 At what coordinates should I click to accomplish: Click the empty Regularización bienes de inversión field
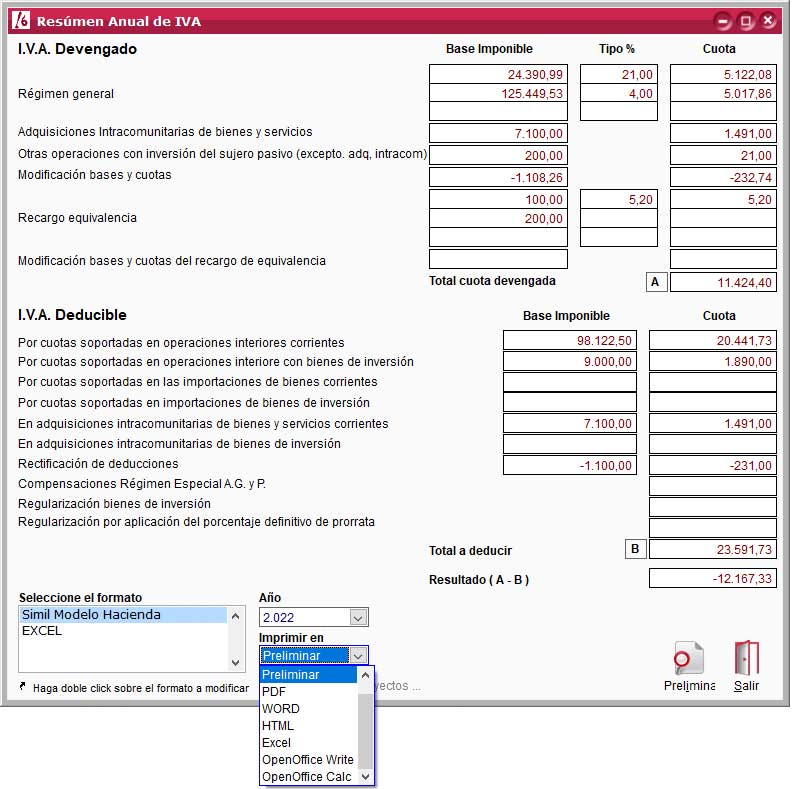point(712,507)
